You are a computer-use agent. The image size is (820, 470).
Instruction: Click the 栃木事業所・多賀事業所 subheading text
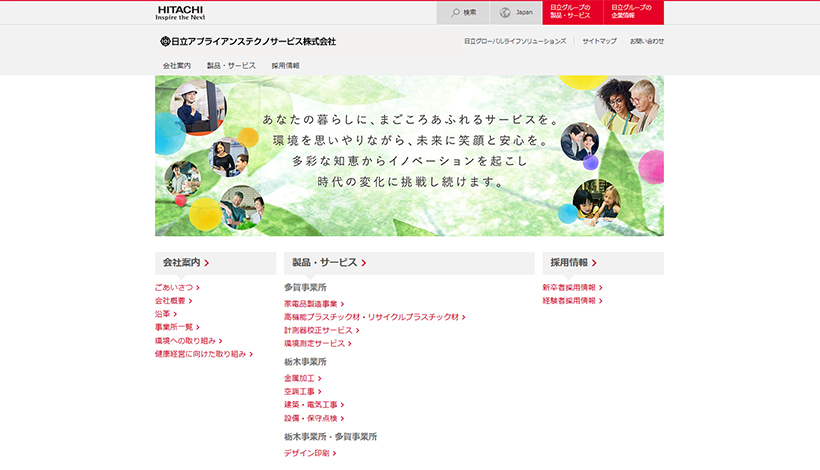coord(331,437)
